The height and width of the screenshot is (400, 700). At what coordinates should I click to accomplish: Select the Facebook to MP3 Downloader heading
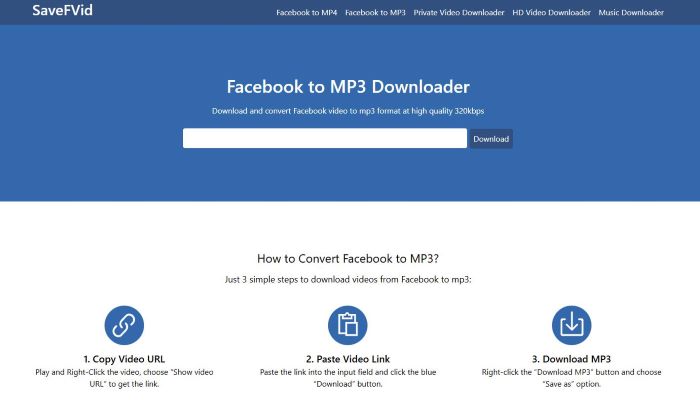pos(348,87)
